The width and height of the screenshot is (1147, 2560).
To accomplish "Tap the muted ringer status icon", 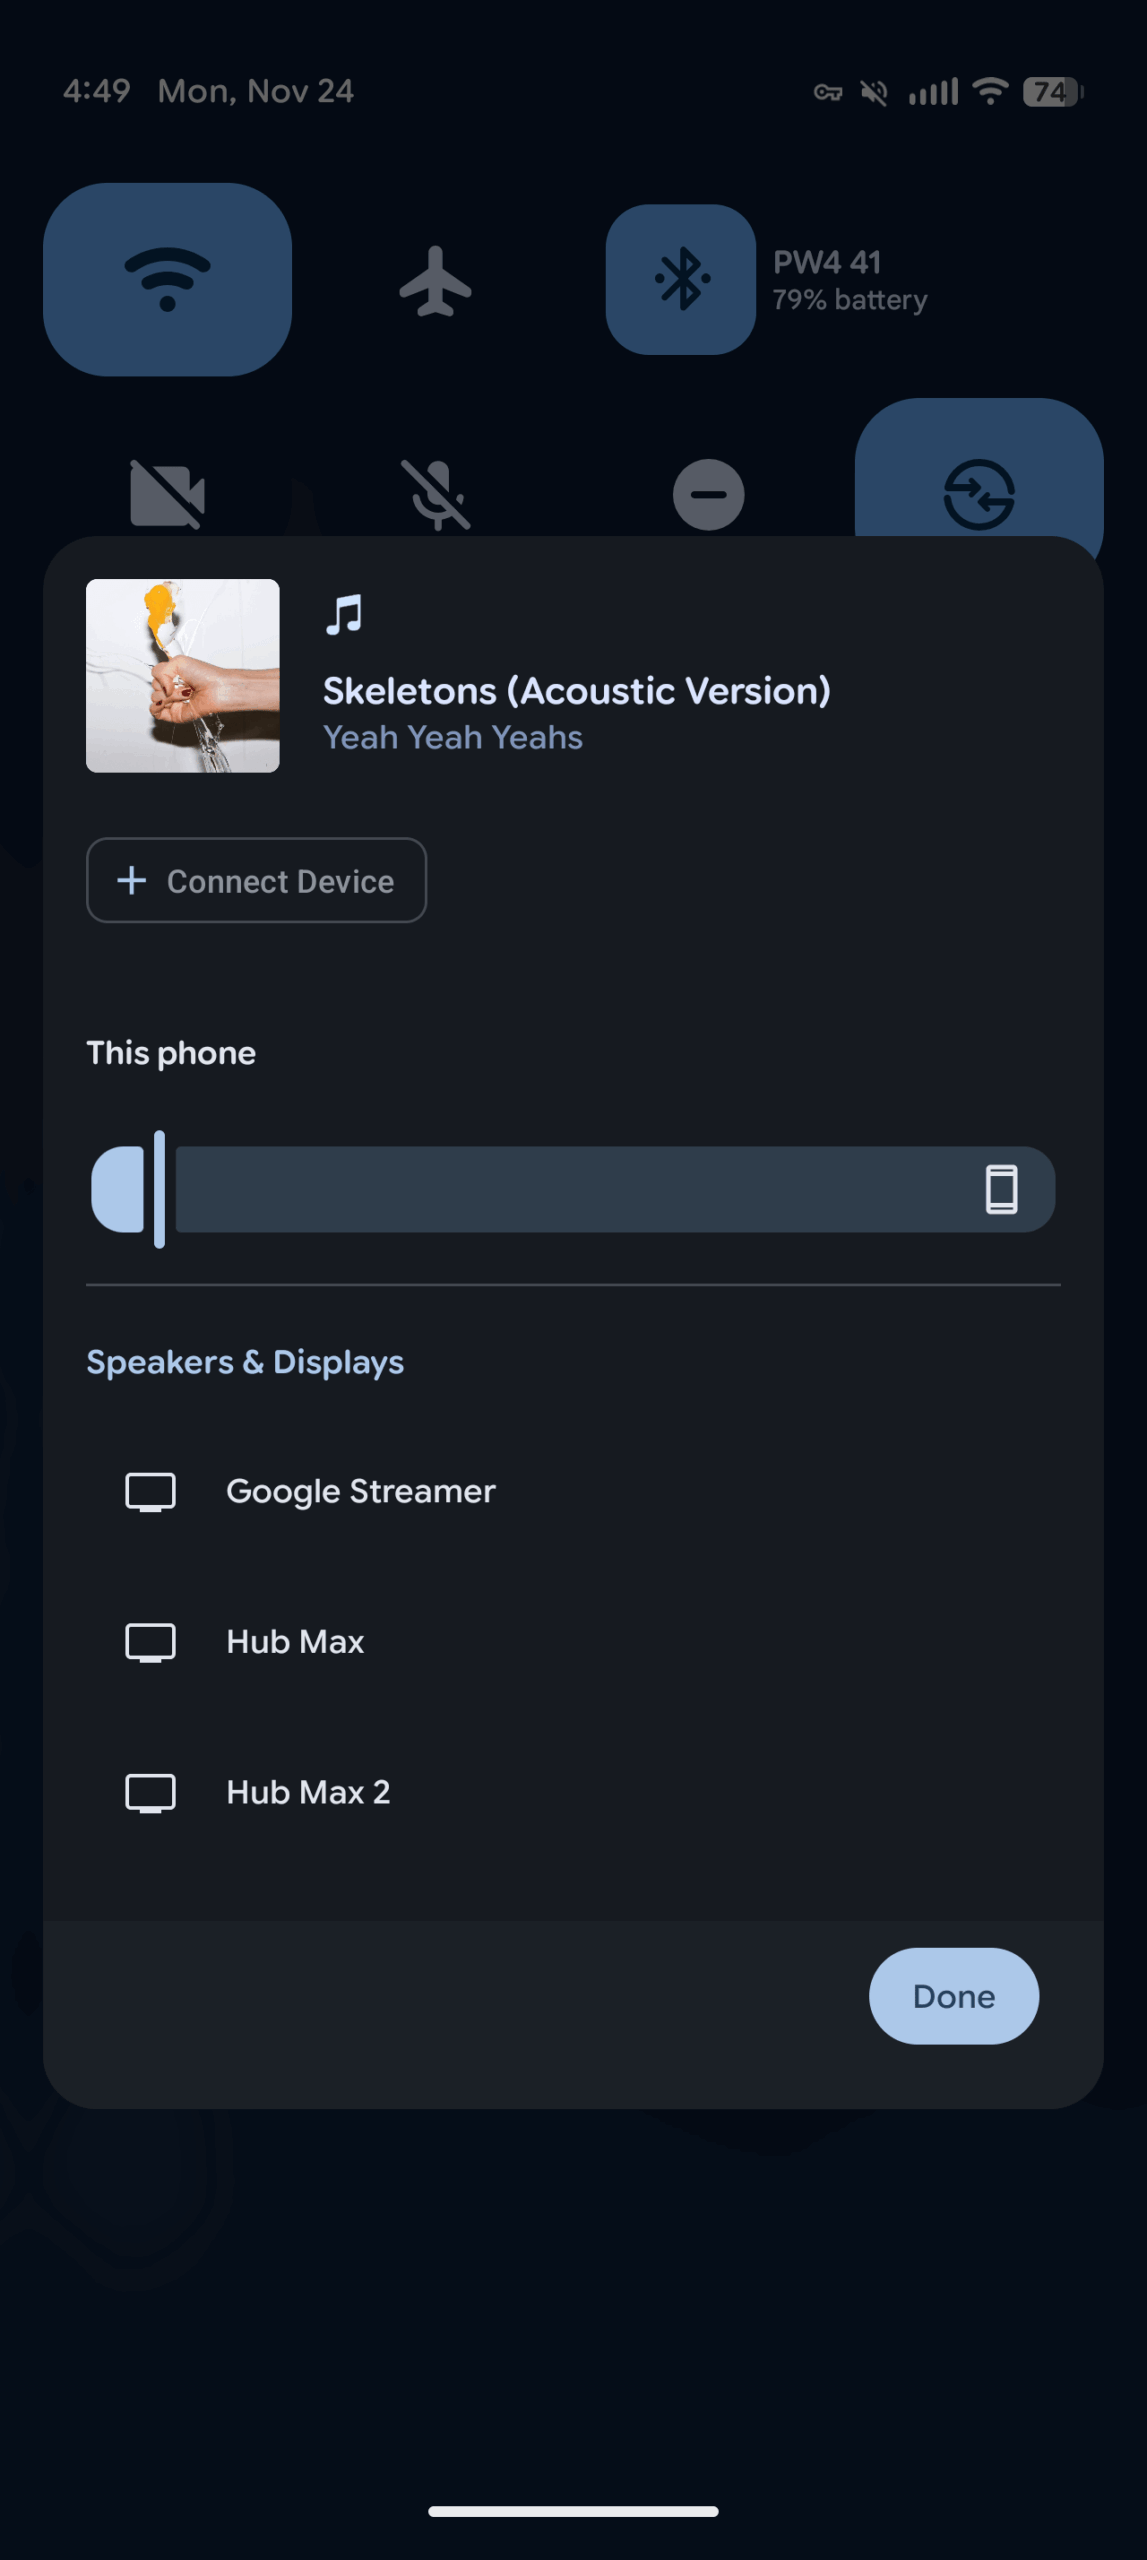I will coord(874,93).
